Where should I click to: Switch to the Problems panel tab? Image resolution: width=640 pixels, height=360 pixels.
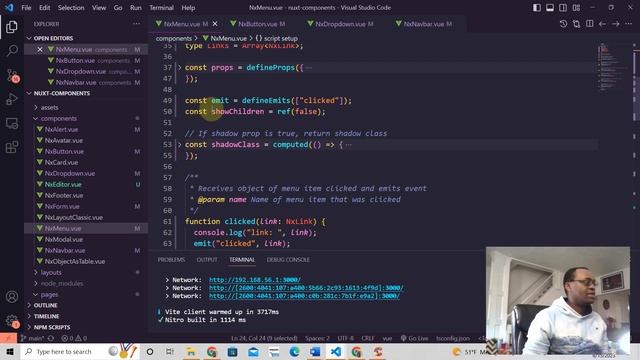(171, 260)
